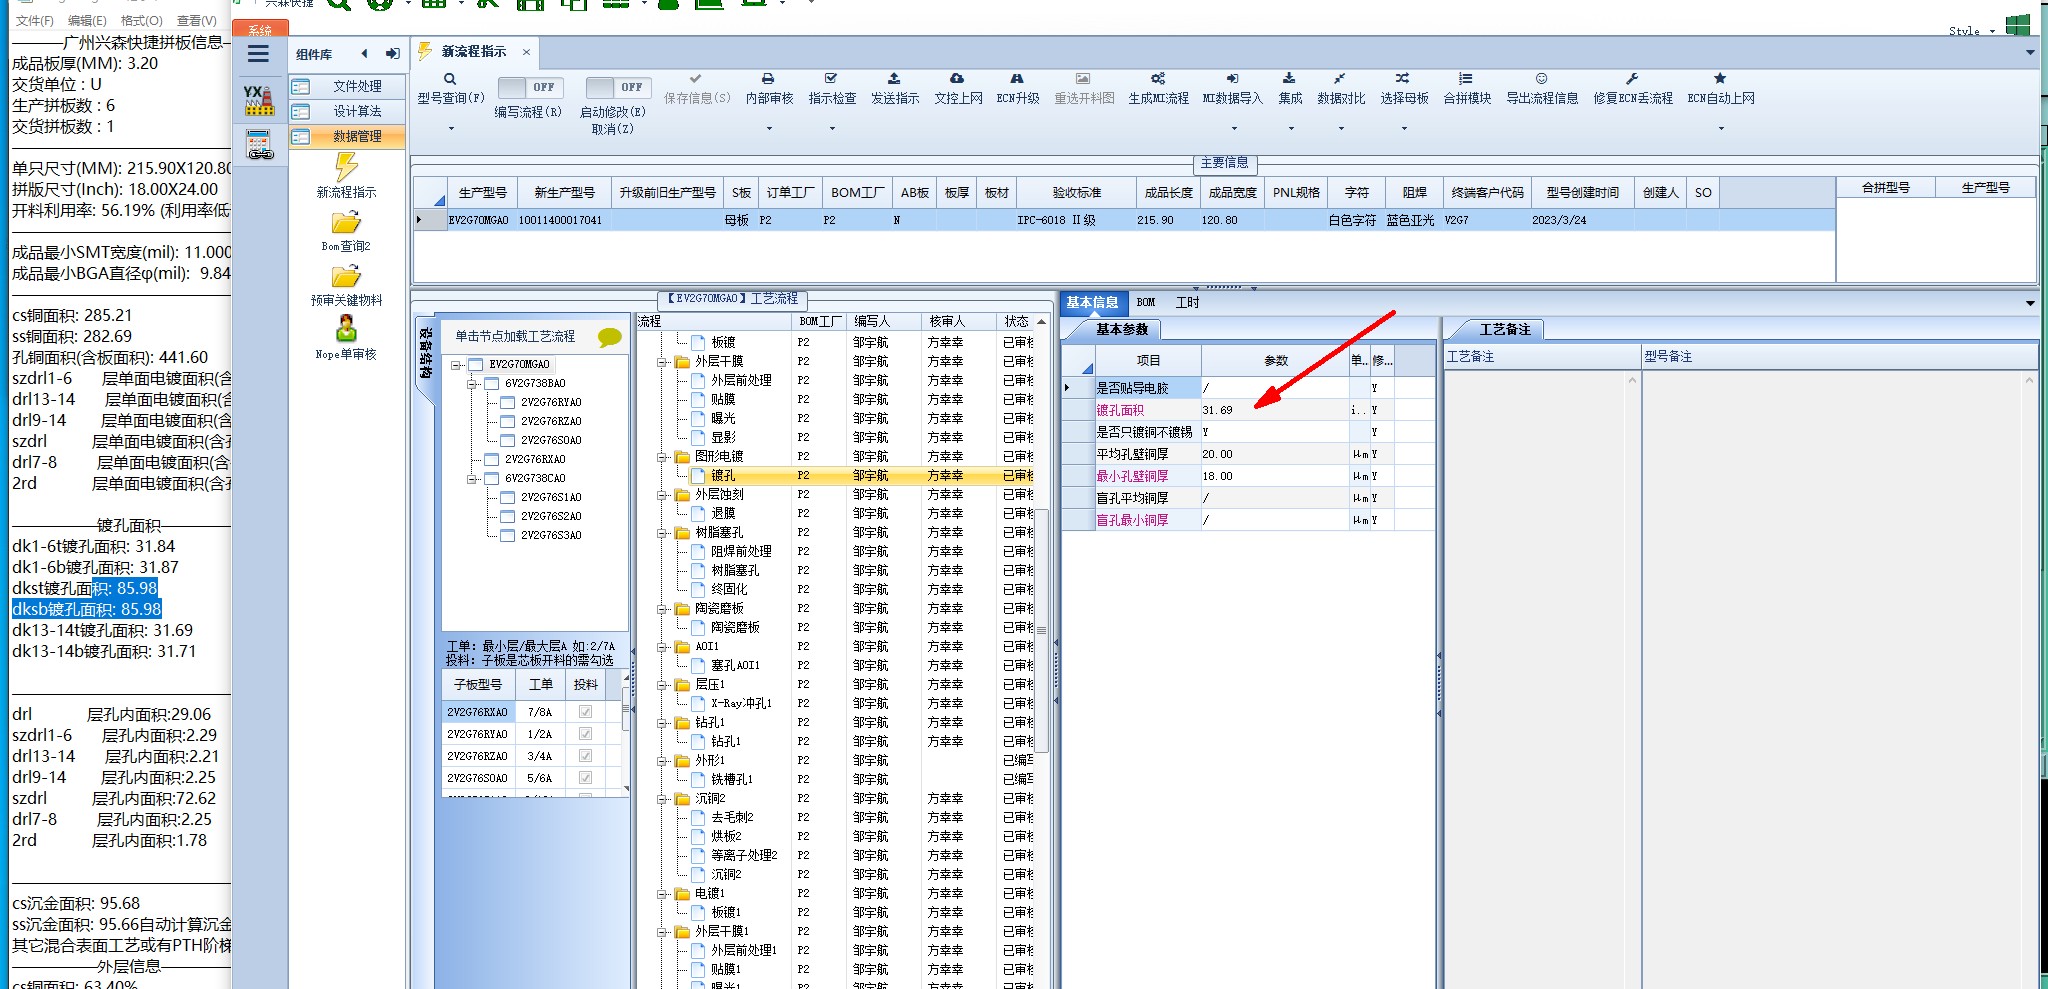
Task: Open the 指示检查 dropdown arrow
Action: (x=832, y=128)
